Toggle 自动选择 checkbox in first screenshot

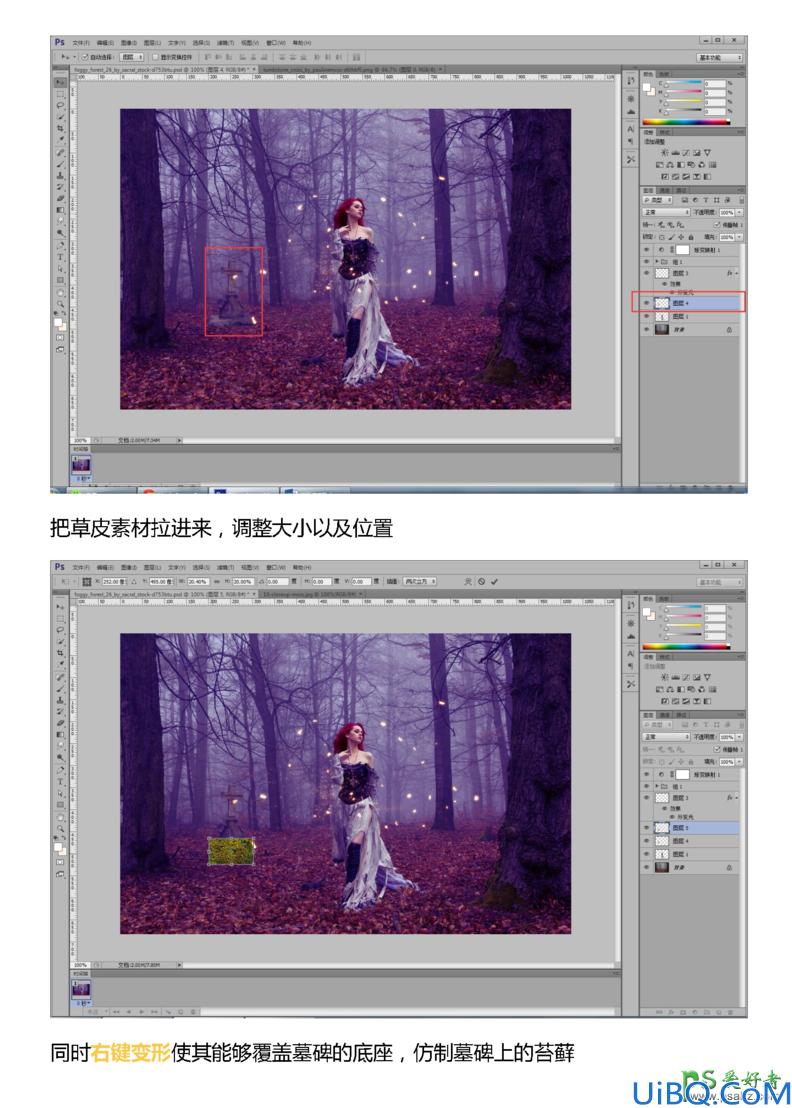85,57
